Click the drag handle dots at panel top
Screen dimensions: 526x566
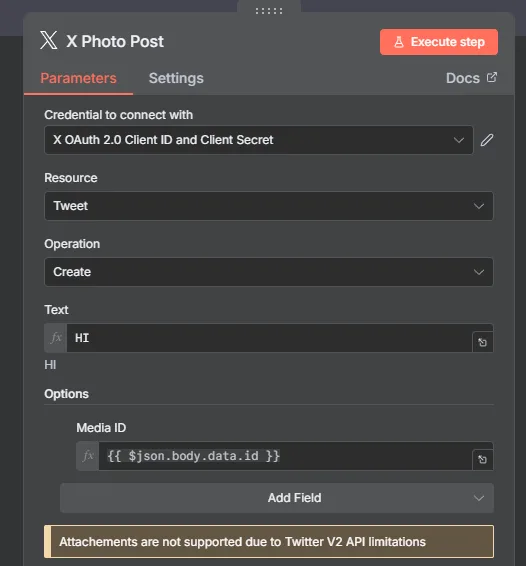(x=269, y=11)
